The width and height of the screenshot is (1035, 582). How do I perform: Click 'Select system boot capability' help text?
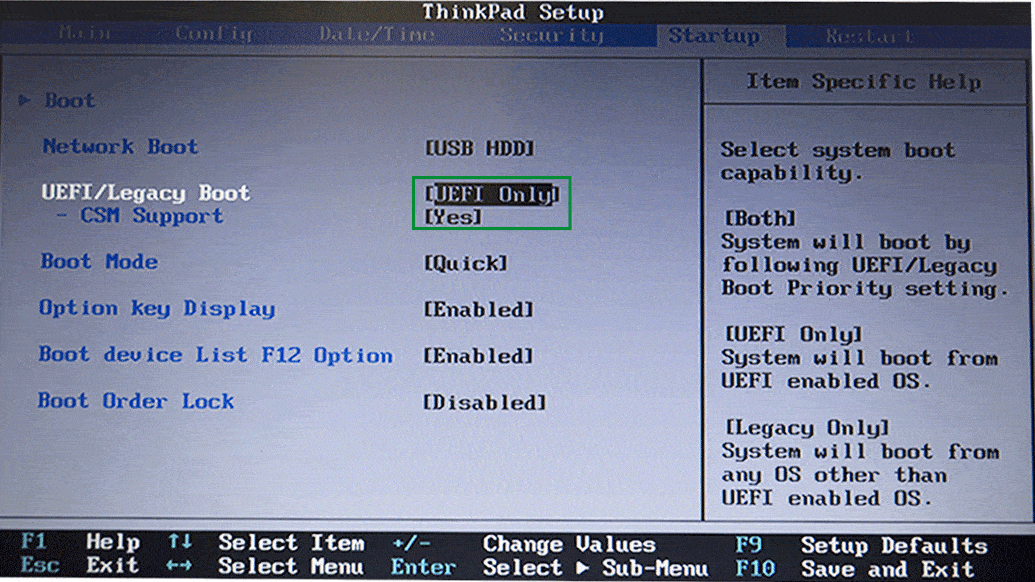pos(838,161)
